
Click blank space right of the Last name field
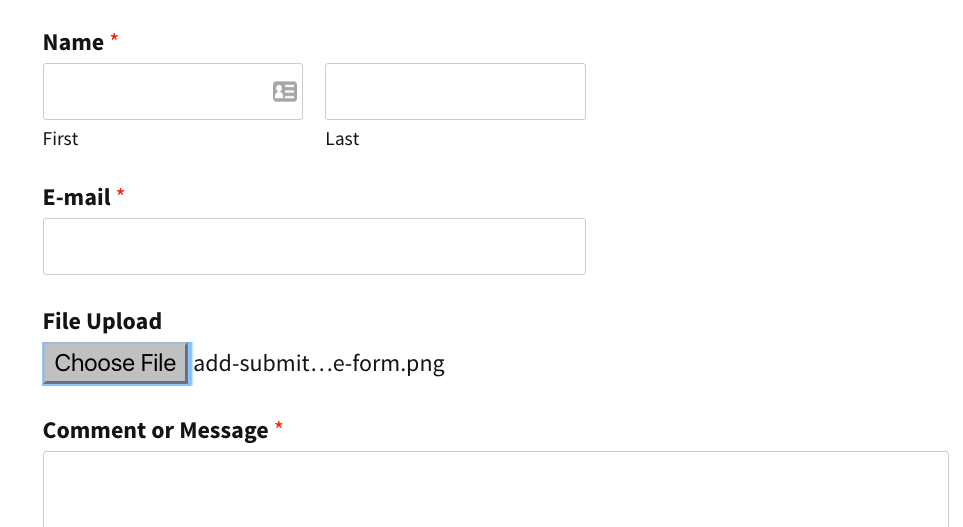click(768, 92)
